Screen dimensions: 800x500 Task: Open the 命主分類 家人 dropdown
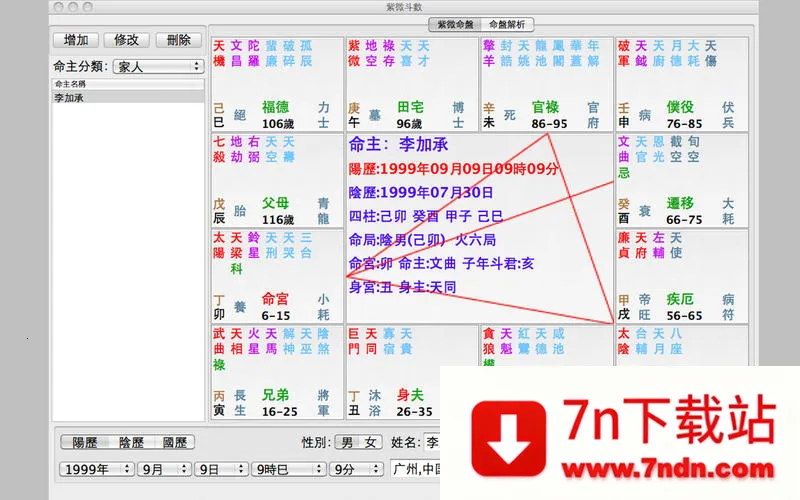(x=158, y=66)
